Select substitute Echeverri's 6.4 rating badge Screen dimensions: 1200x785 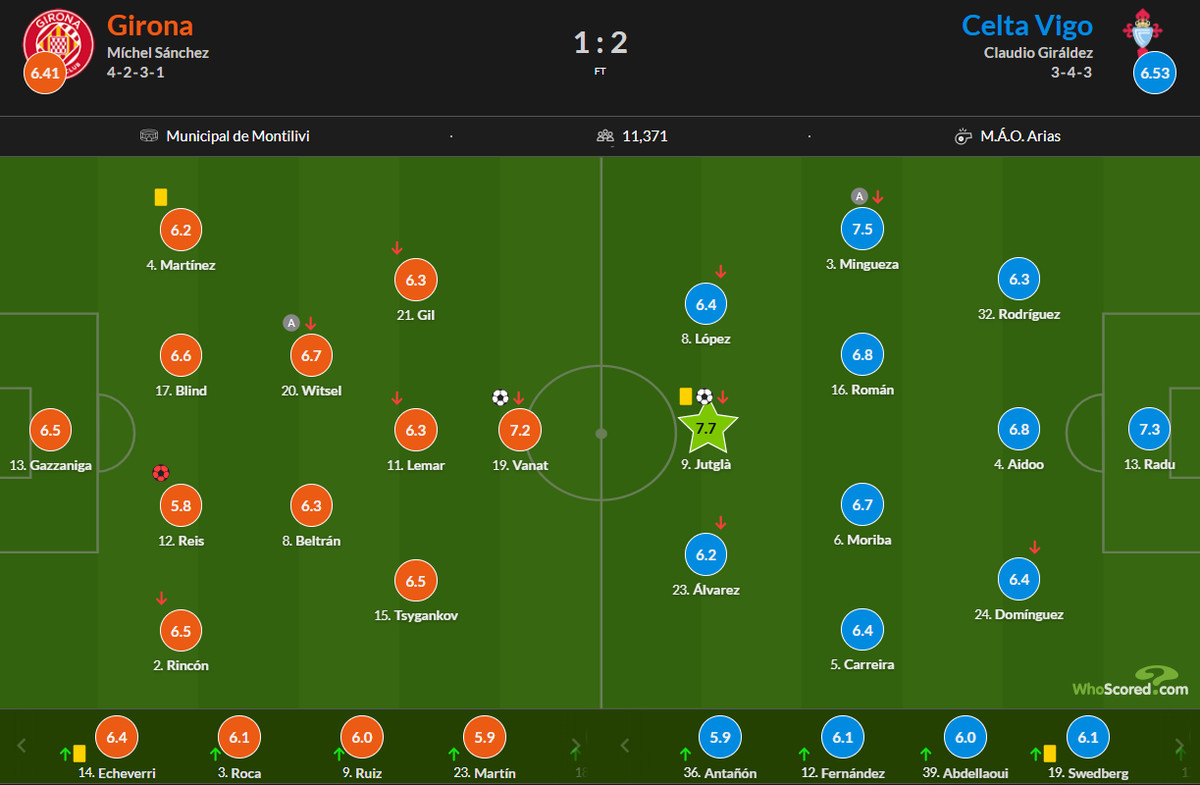point(116,738)
